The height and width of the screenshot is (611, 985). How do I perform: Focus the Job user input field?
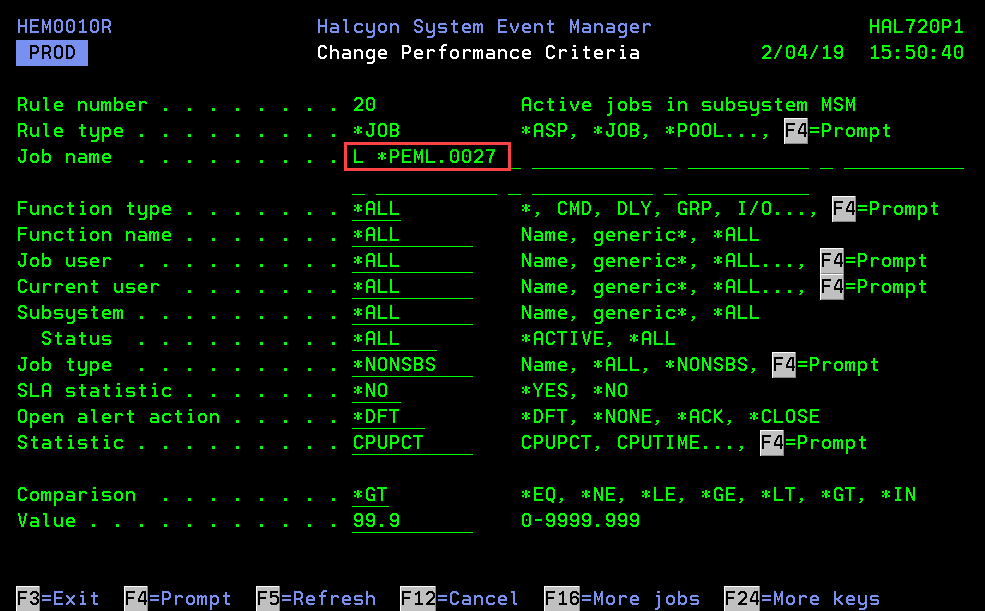411,261
